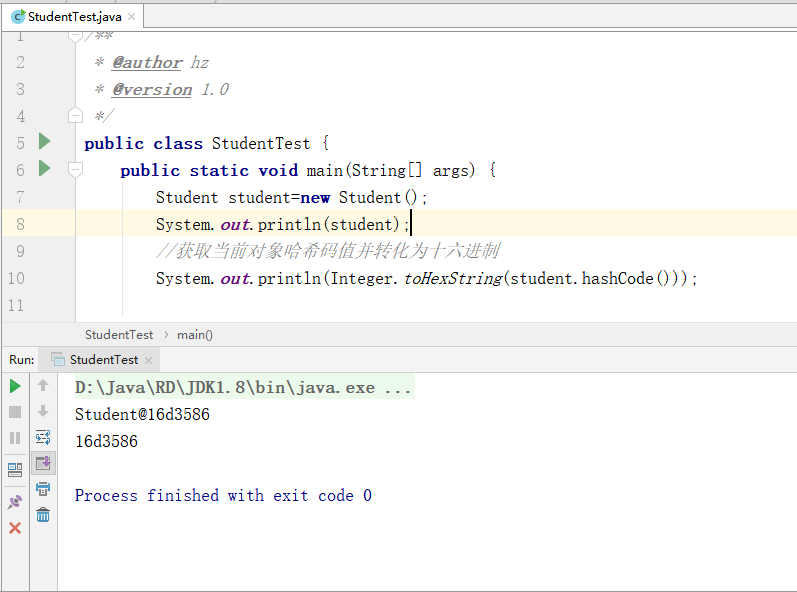Collapse the main method fold at line 6
Image resolution: width=797 pixels, height=592 pixels.
click(x=75, y=169)
